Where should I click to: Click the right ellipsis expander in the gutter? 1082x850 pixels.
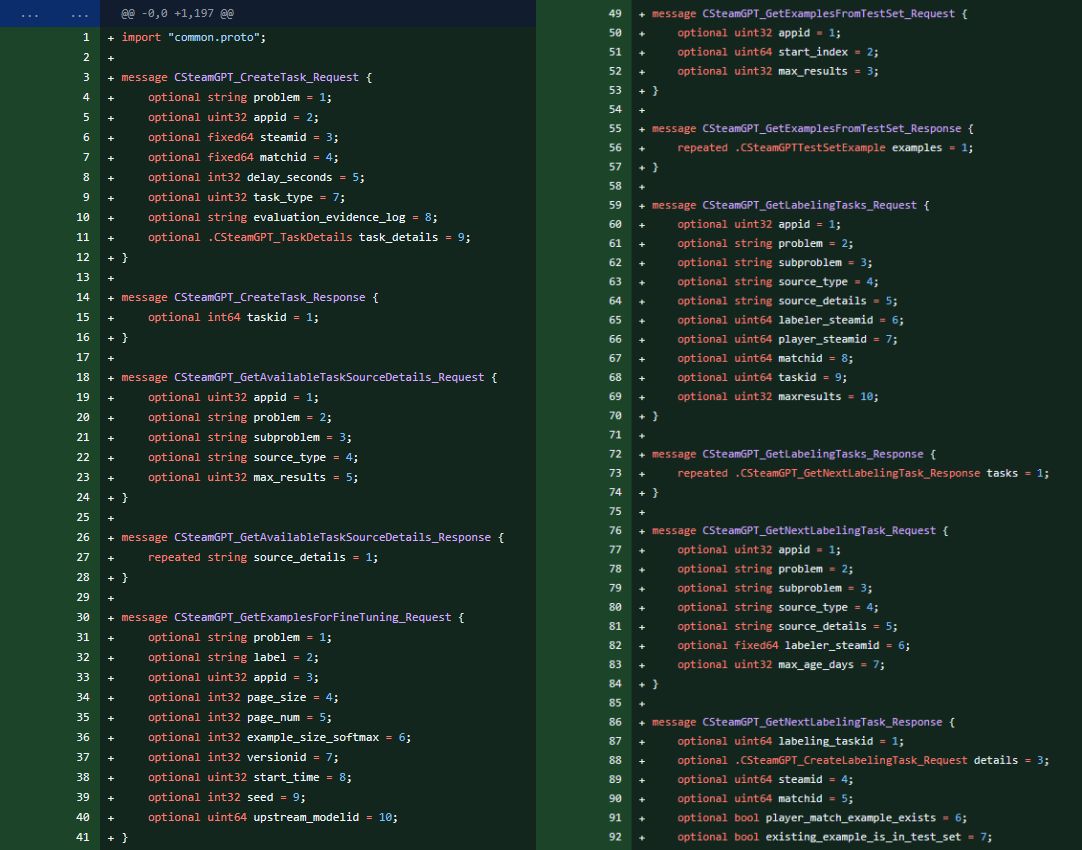point(78,13)
